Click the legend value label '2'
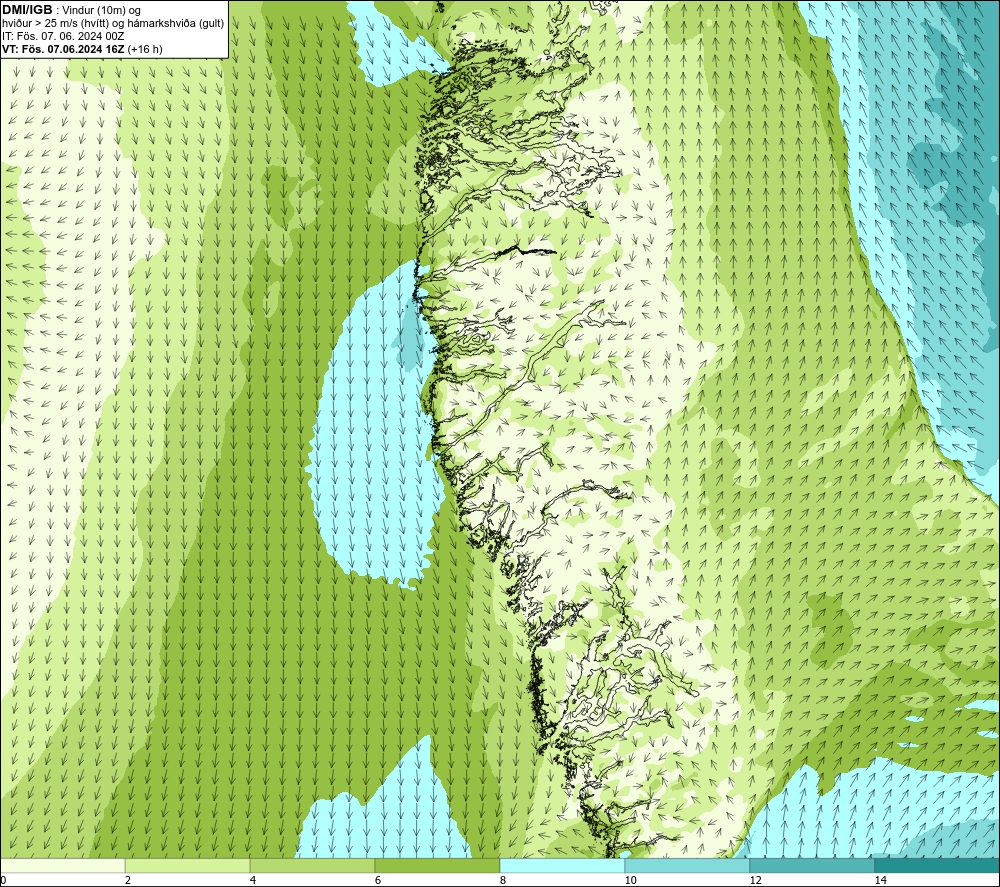1000x887 pixels. click(128, 881)
